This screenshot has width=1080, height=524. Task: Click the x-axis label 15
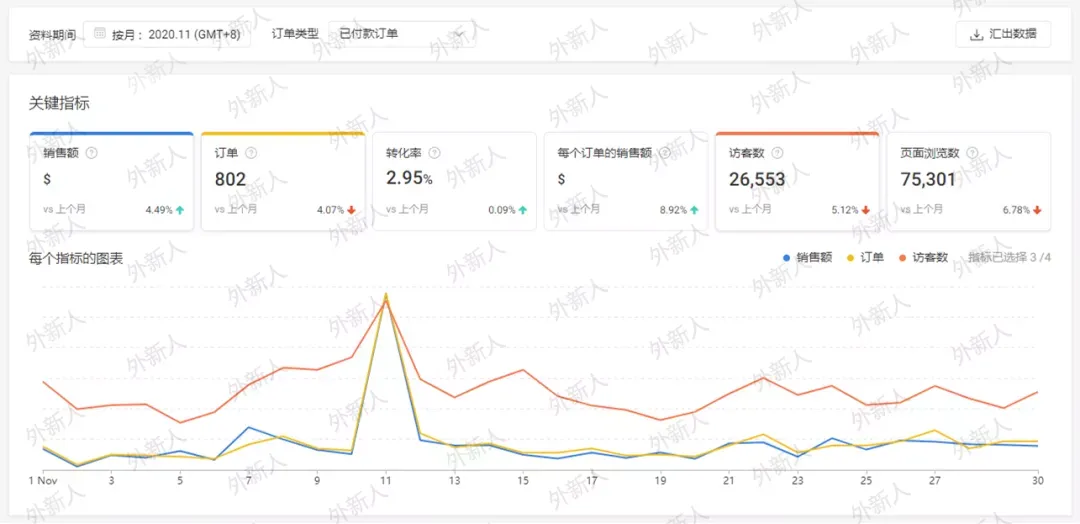click(x=523, y=480)
